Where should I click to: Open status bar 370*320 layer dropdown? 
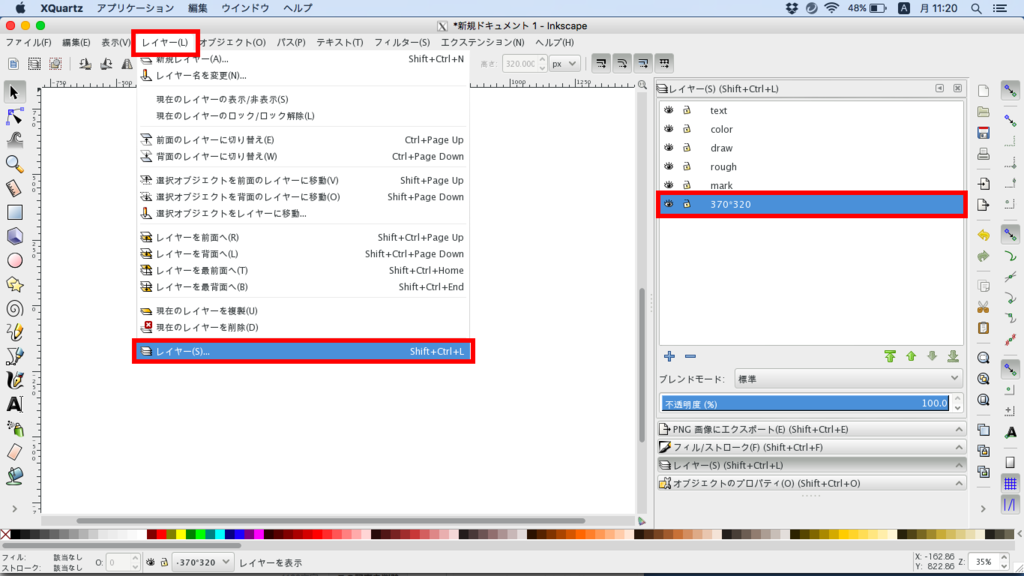[202, 562]
